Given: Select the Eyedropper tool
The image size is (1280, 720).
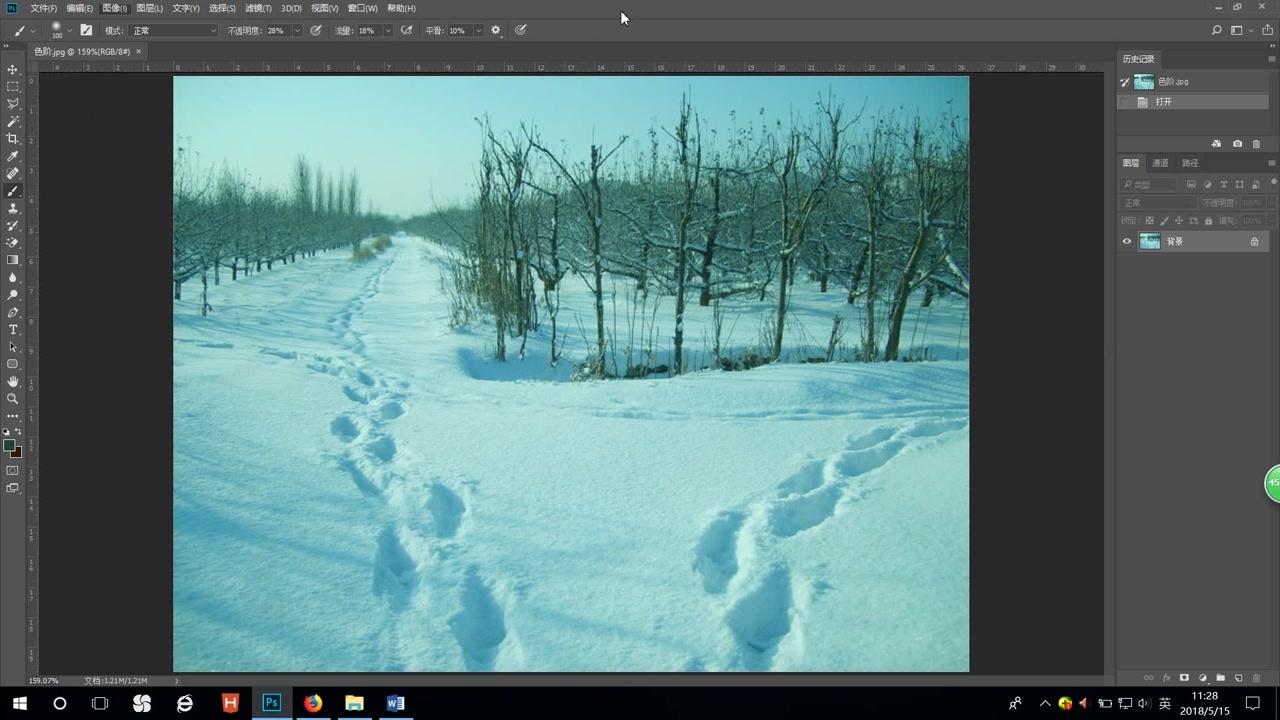Looking at the screenshot, I should 13,156.
